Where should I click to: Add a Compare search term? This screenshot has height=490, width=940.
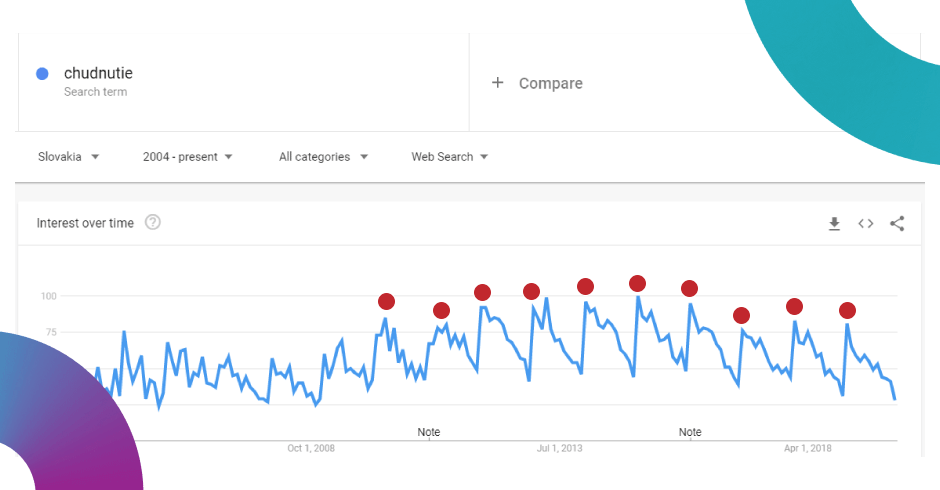[550, 83]
